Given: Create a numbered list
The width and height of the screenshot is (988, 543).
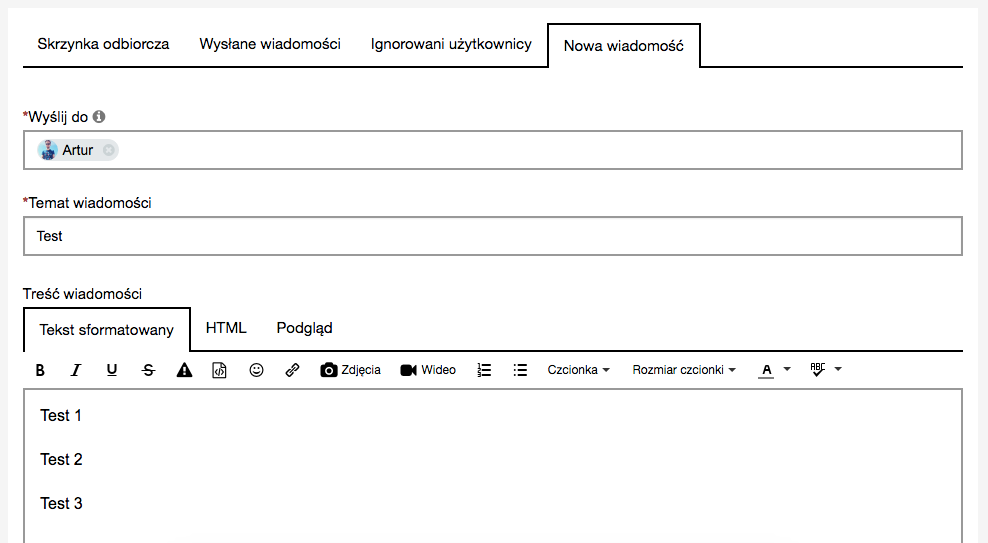Looking at the screenshot, I should [484, 370].
